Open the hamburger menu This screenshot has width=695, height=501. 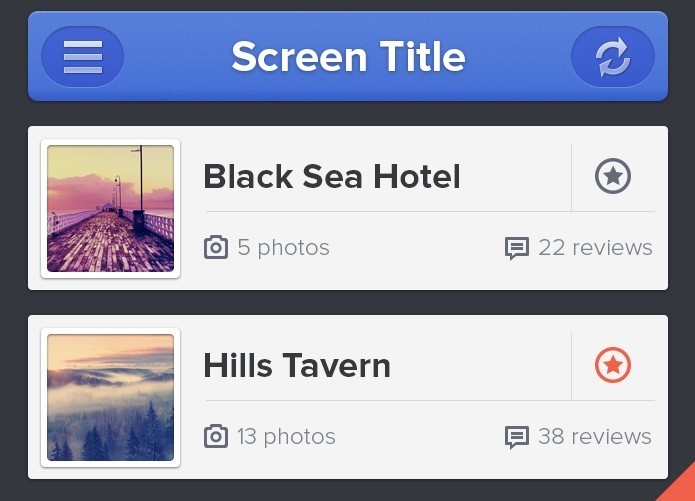[82, 57]
